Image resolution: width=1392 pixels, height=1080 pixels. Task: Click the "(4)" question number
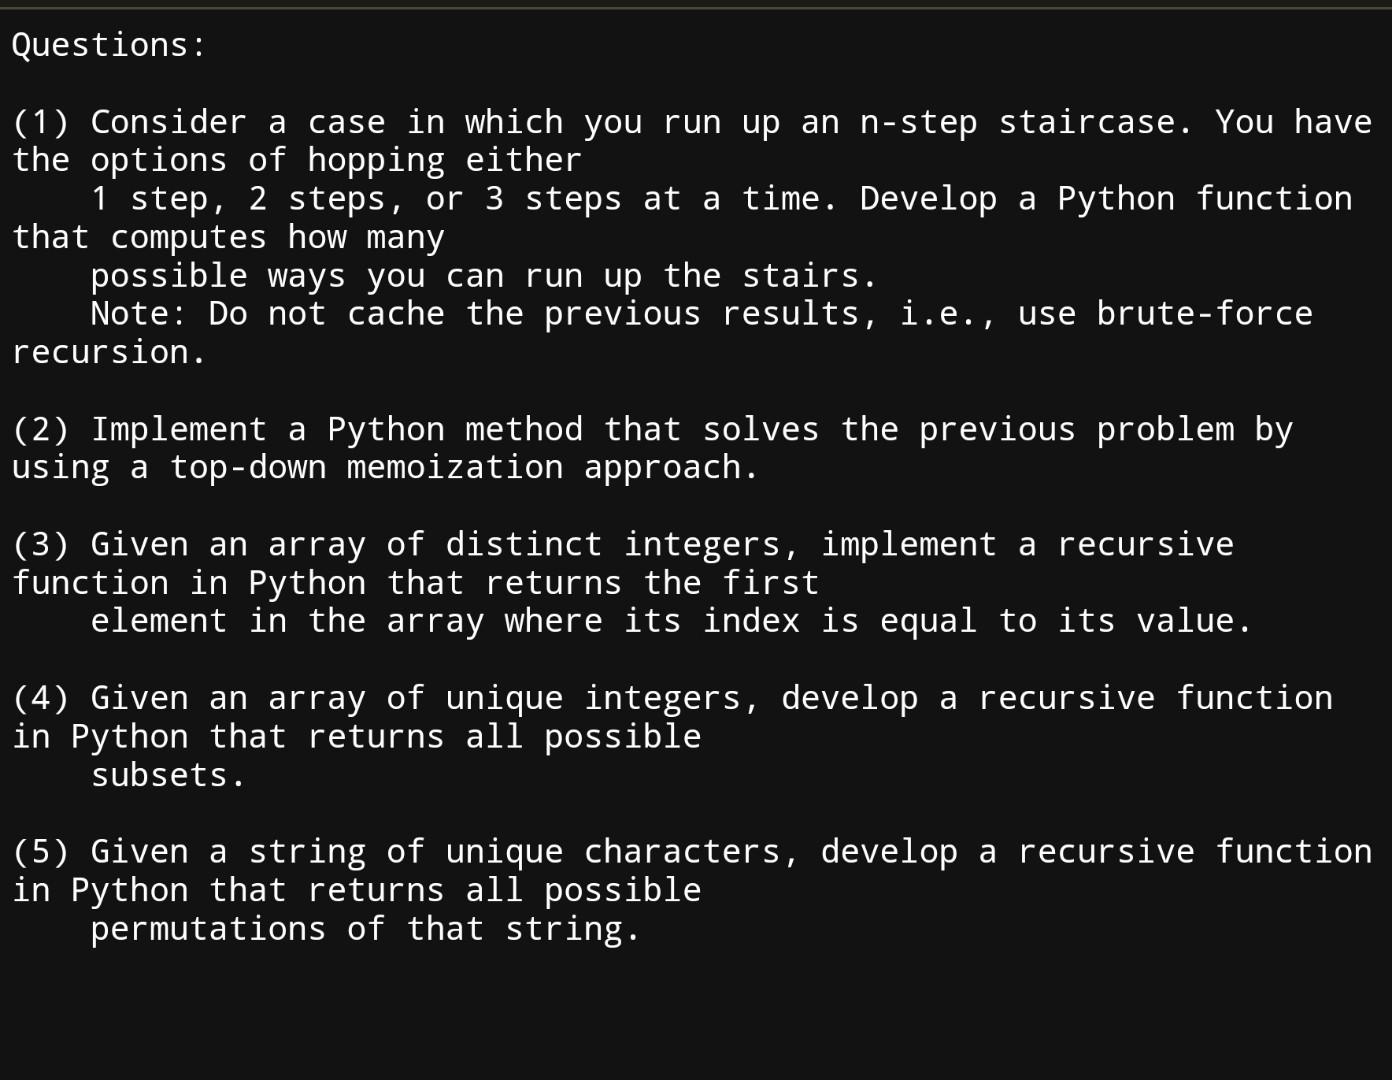tap(41, 698)
